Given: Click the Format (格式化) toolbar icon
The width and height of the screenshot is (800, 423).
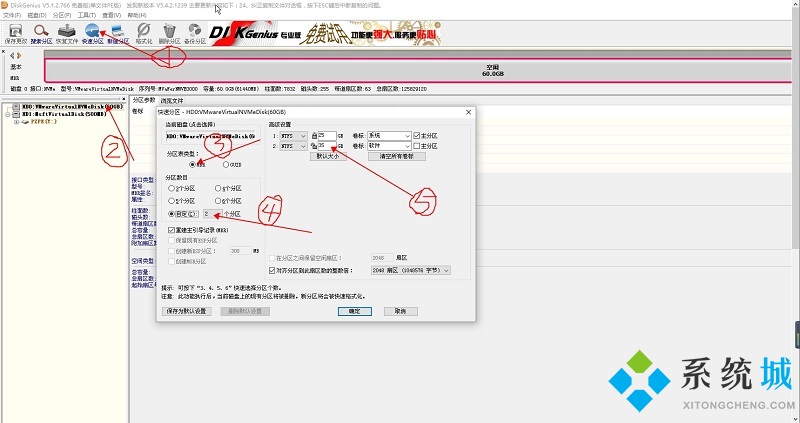Looking at the screenshot, I should click(x=144, y=33).
